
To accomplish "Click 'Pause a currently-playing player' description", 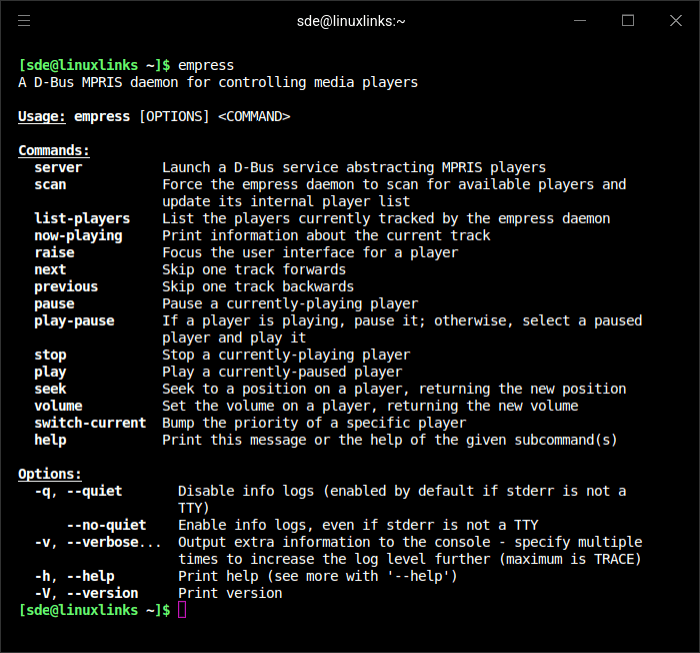I will [290, 304].
